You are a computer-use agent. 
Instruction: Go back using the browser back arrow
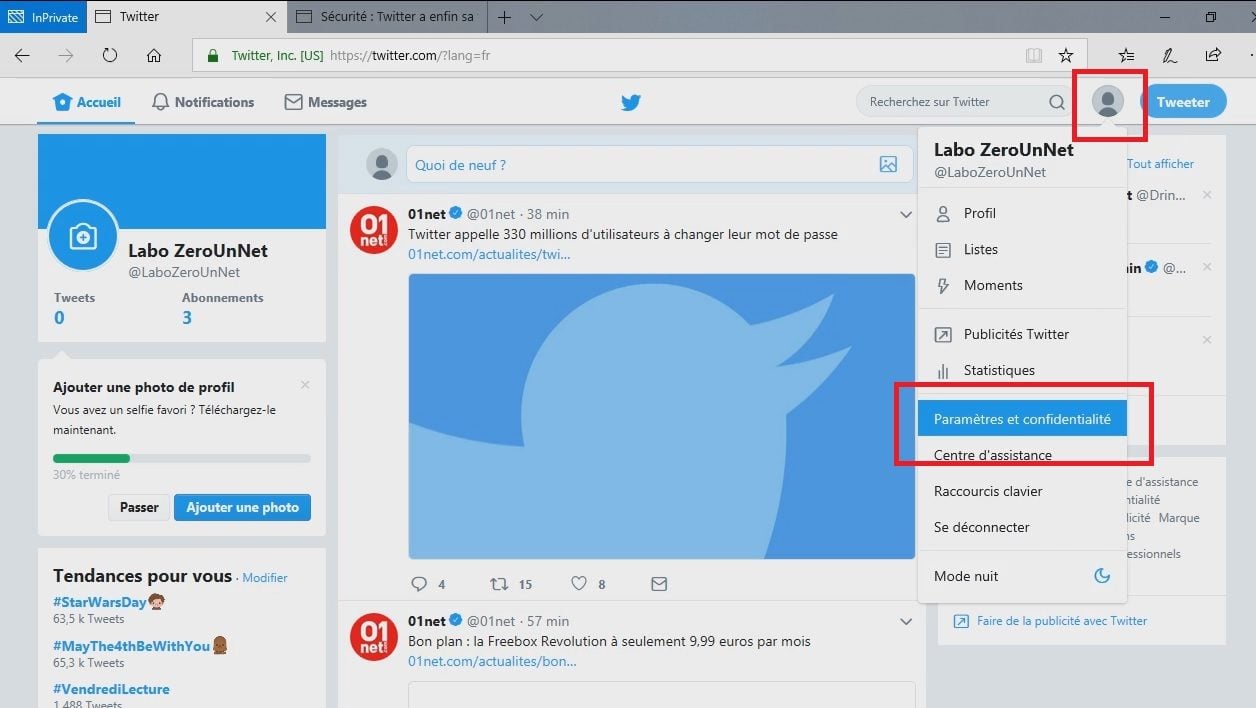pyautogui.click(x=22, y=56)
